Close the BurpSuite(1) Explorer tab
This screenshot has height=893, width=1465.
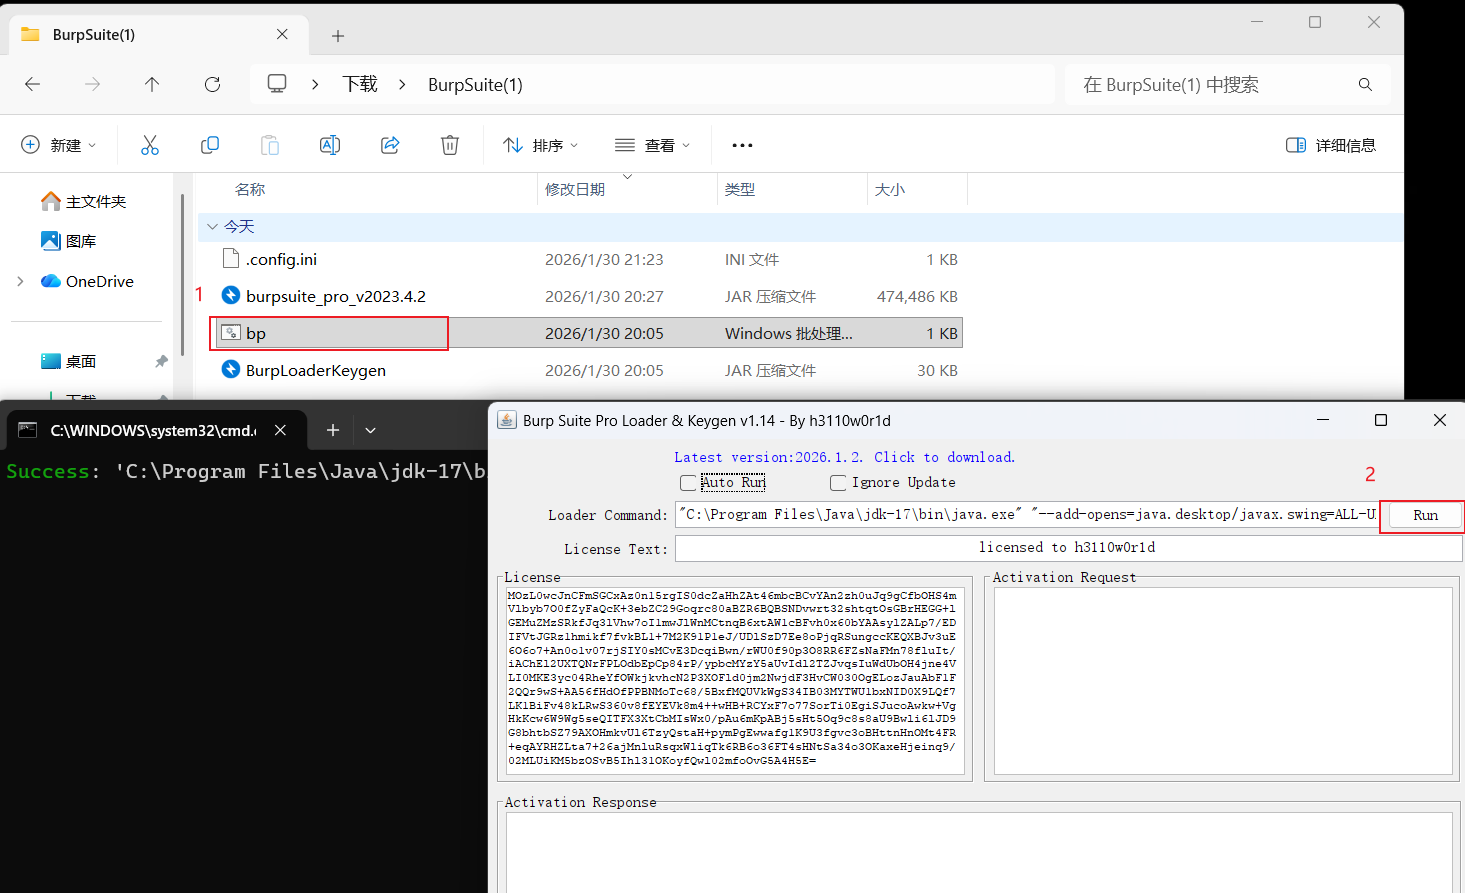pos(282,34)
